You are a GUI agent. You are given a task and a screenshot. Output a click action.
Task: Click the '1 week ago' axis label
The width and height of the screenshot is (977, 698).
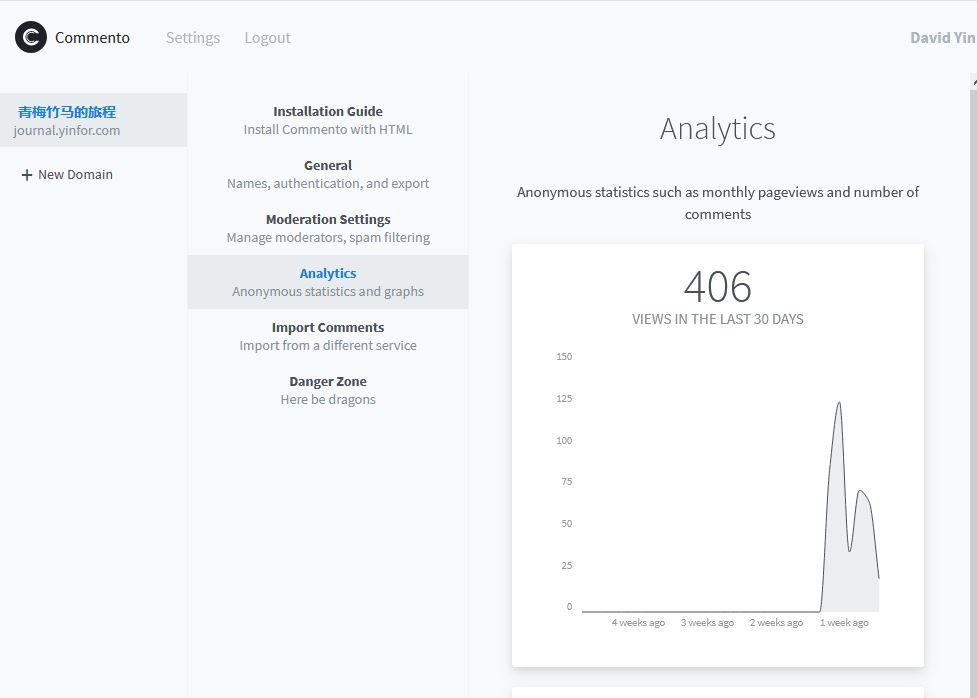pyautogui.click(x=844, y=623)
